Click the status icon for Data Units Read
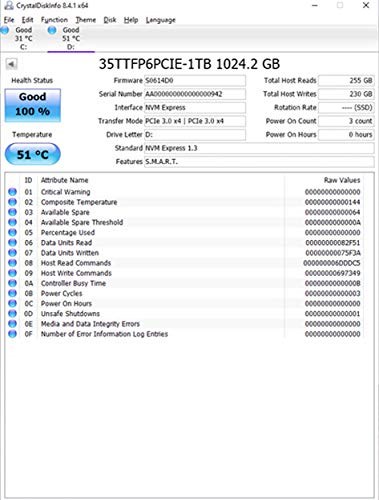This screenshot has height=500, width=379. (x=12, y=242)
